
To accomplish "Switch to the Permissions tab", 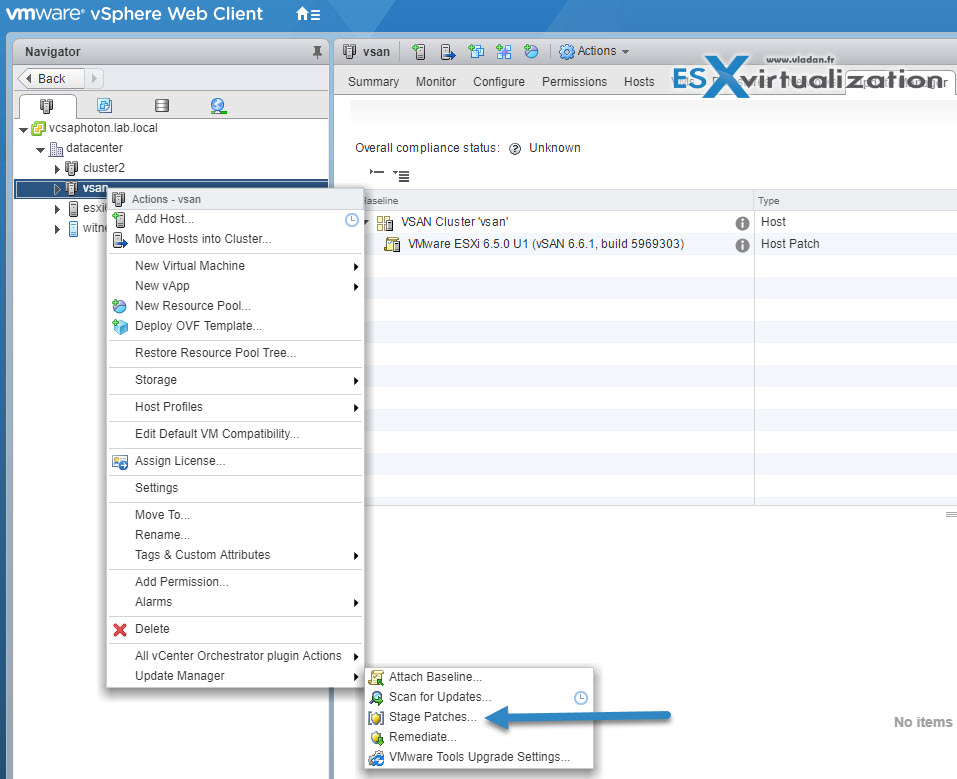I will tap(574, 82).
